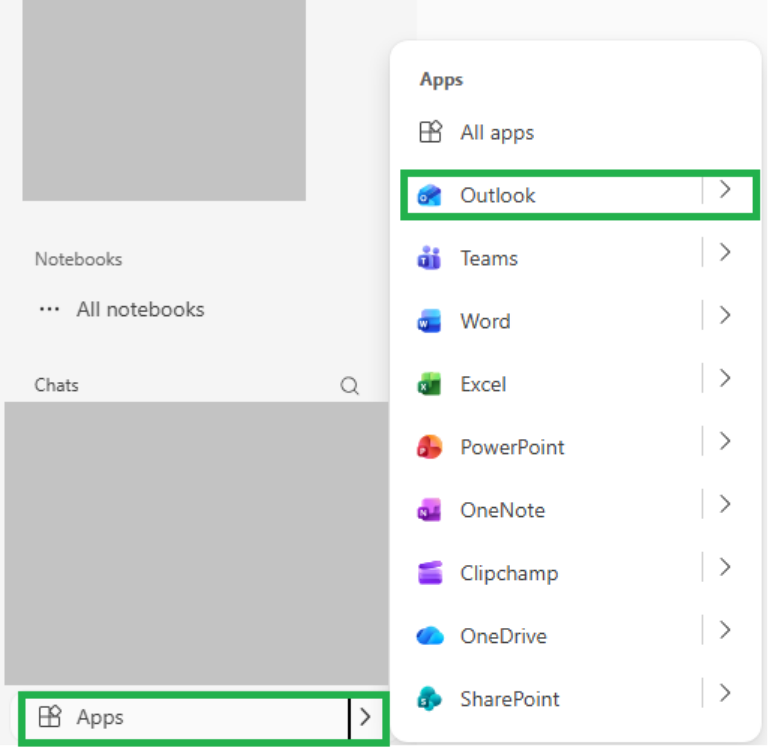Click the OneDrive cloud icon

430,636
